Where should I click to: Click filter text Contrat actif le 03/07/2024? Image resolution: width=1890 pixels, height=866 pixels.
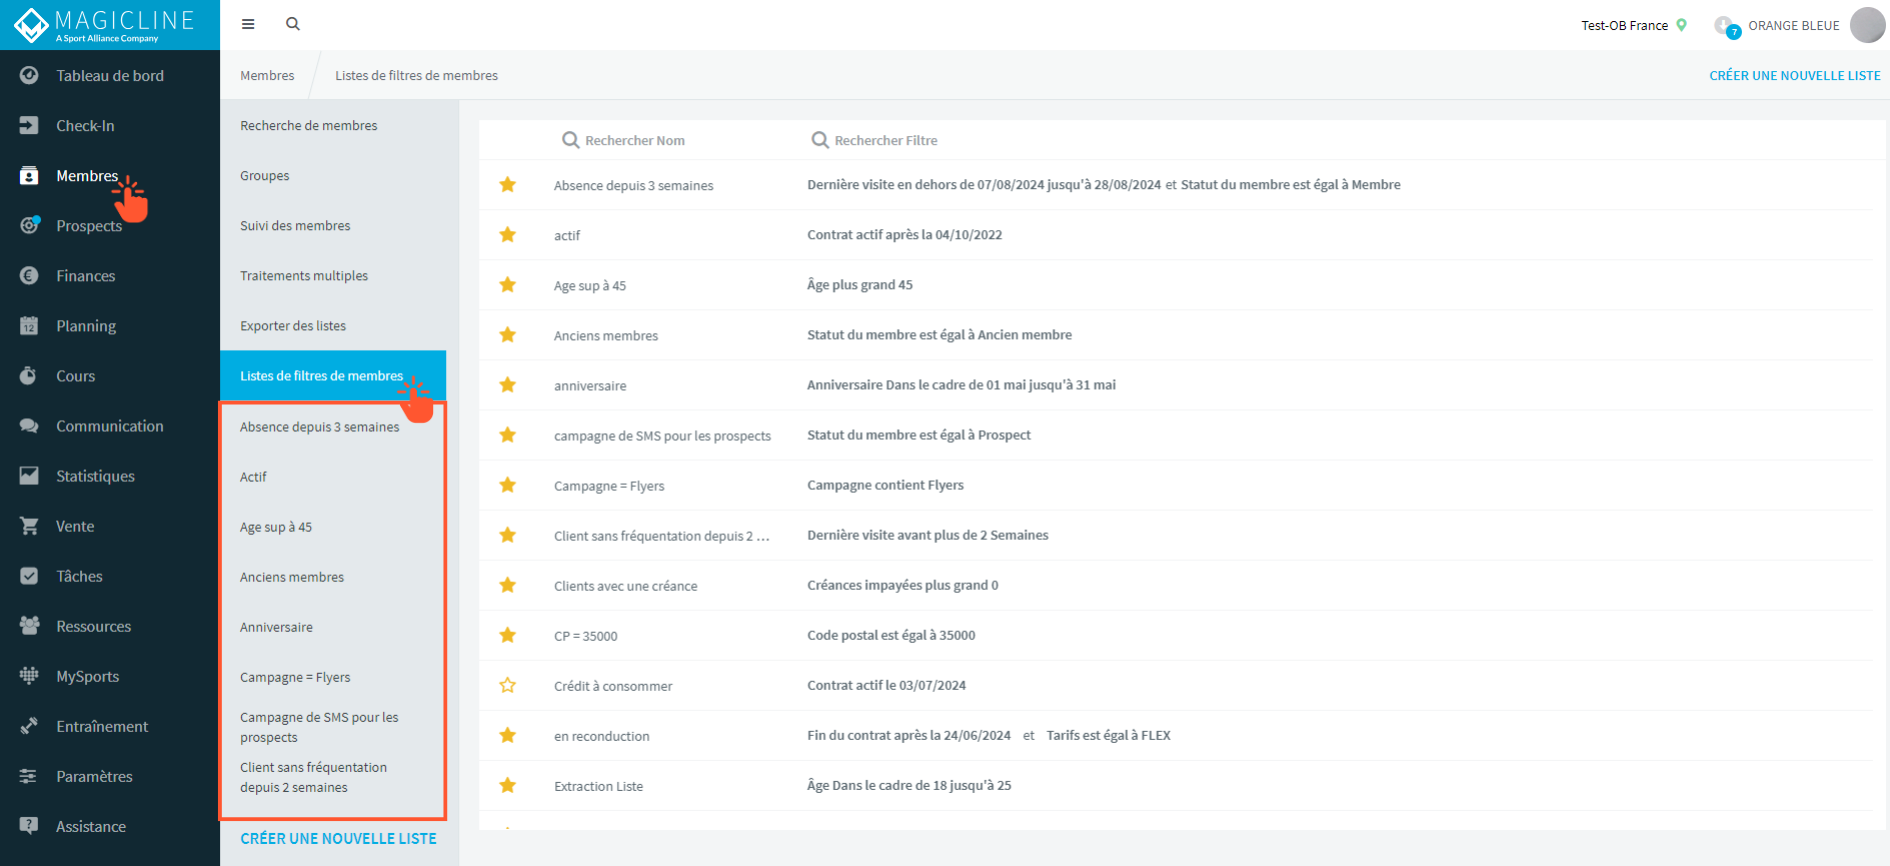pyautogui.click(x=886, y=685)
